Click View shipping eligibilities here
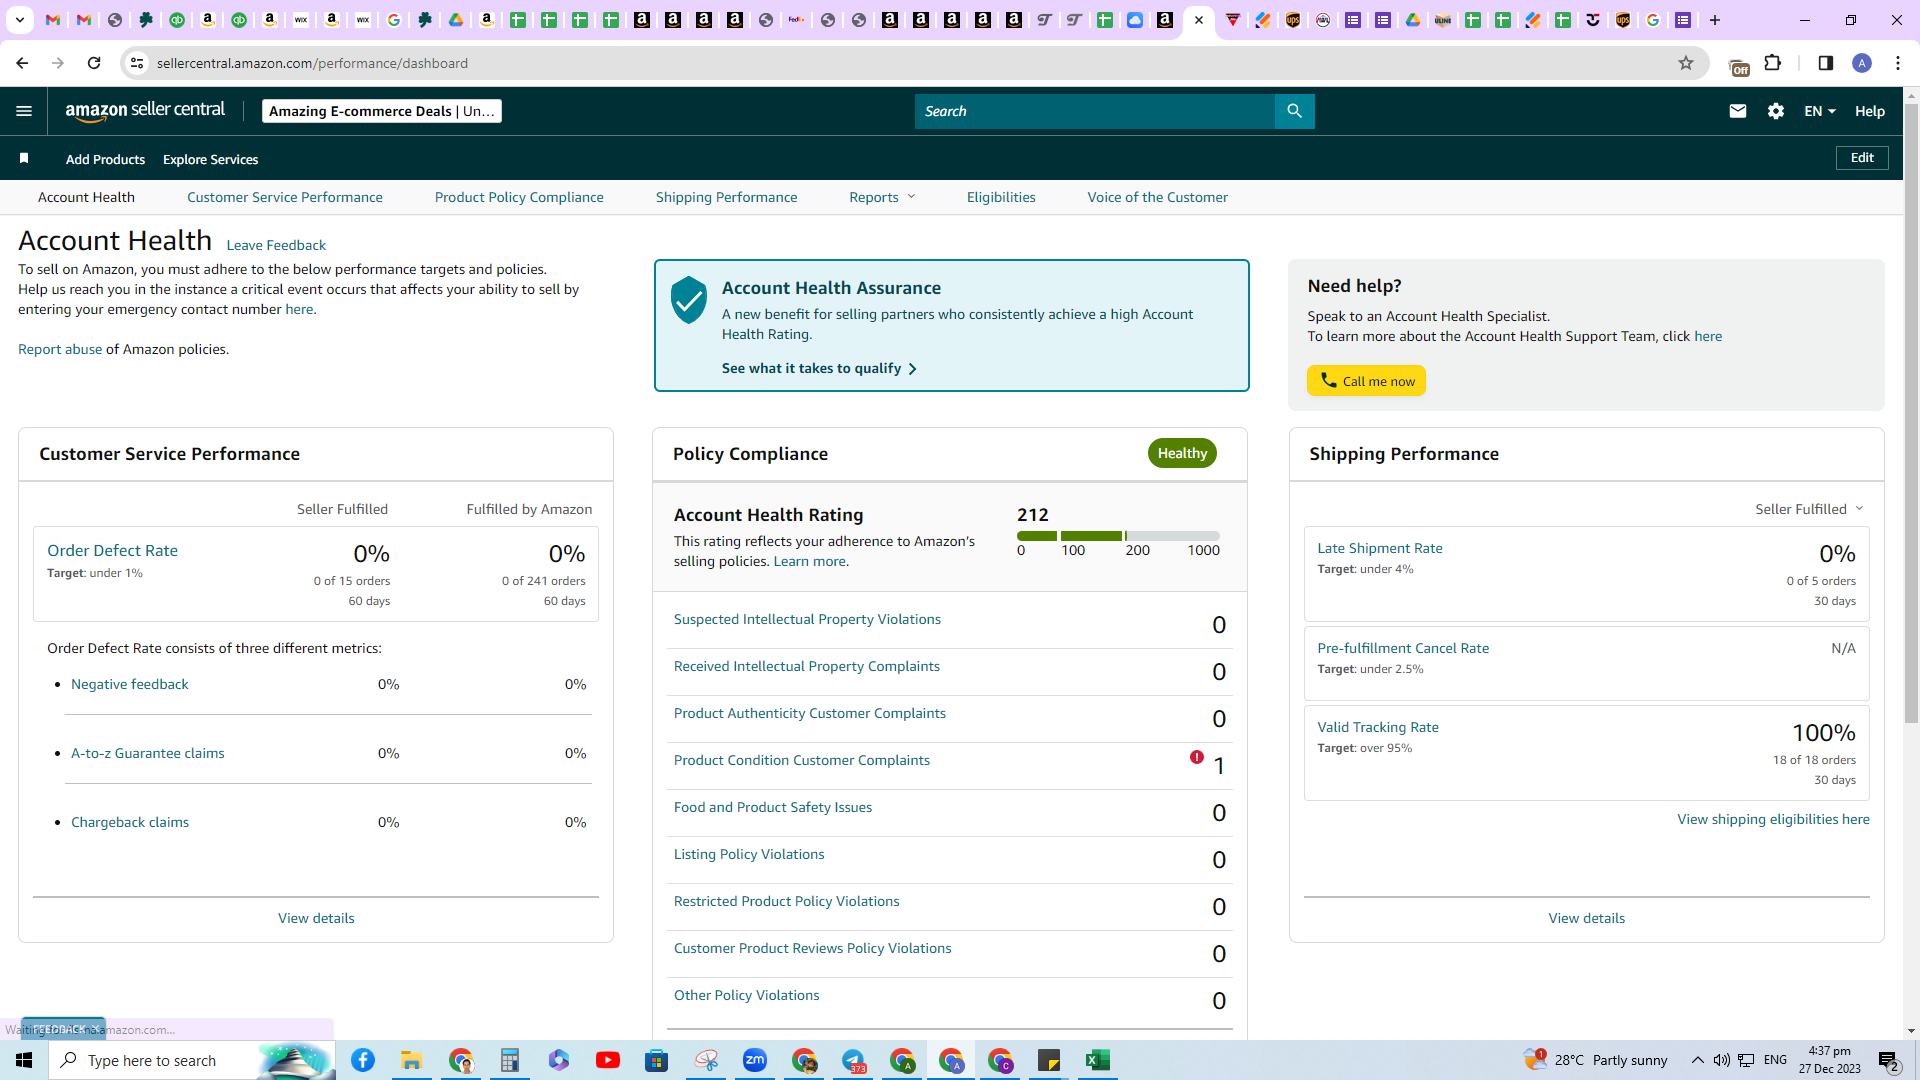Viewport: 1920px width, 1080px height. click(1773, 819)
